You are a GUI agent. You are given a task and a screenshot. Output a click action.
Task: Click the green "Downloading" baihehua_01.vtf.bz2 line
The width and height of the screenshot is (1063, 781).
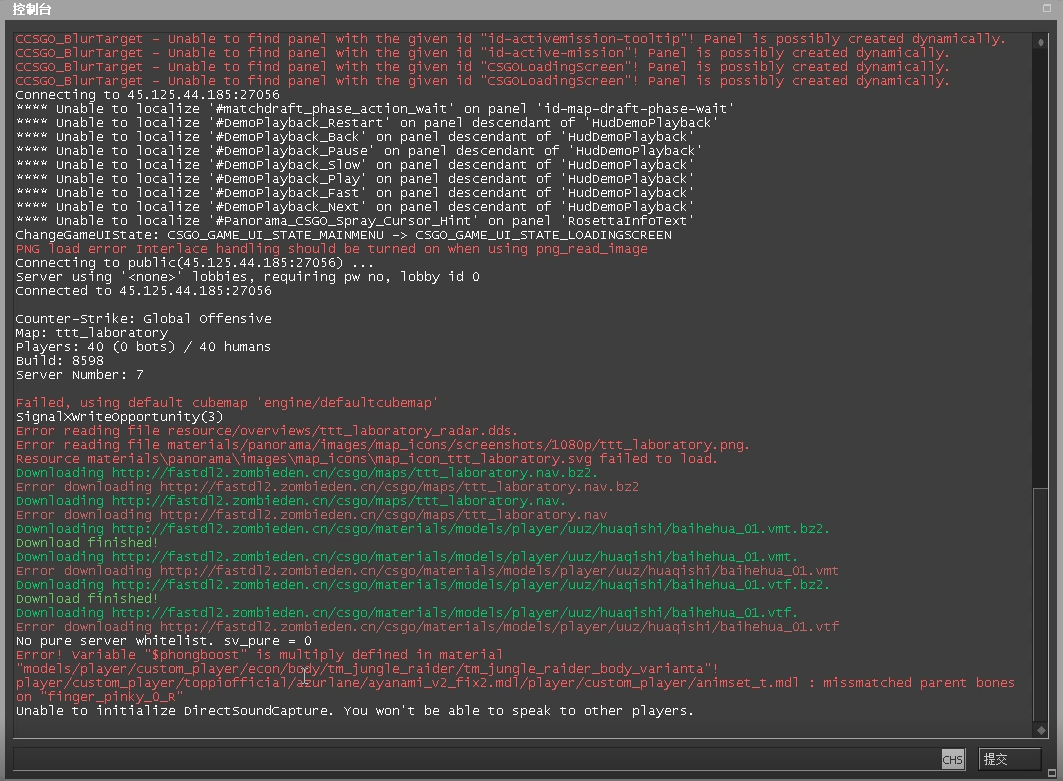coord(422,584)
